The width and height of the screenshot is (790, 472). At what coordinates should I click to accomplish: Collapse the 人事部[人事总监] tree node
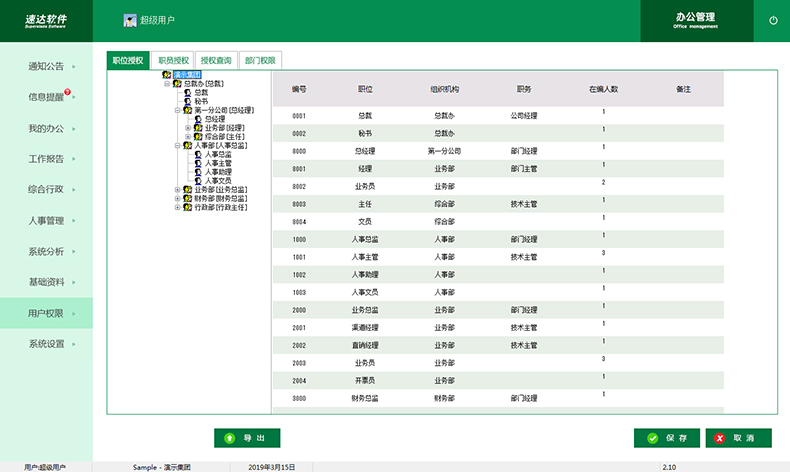coord(177,145)
